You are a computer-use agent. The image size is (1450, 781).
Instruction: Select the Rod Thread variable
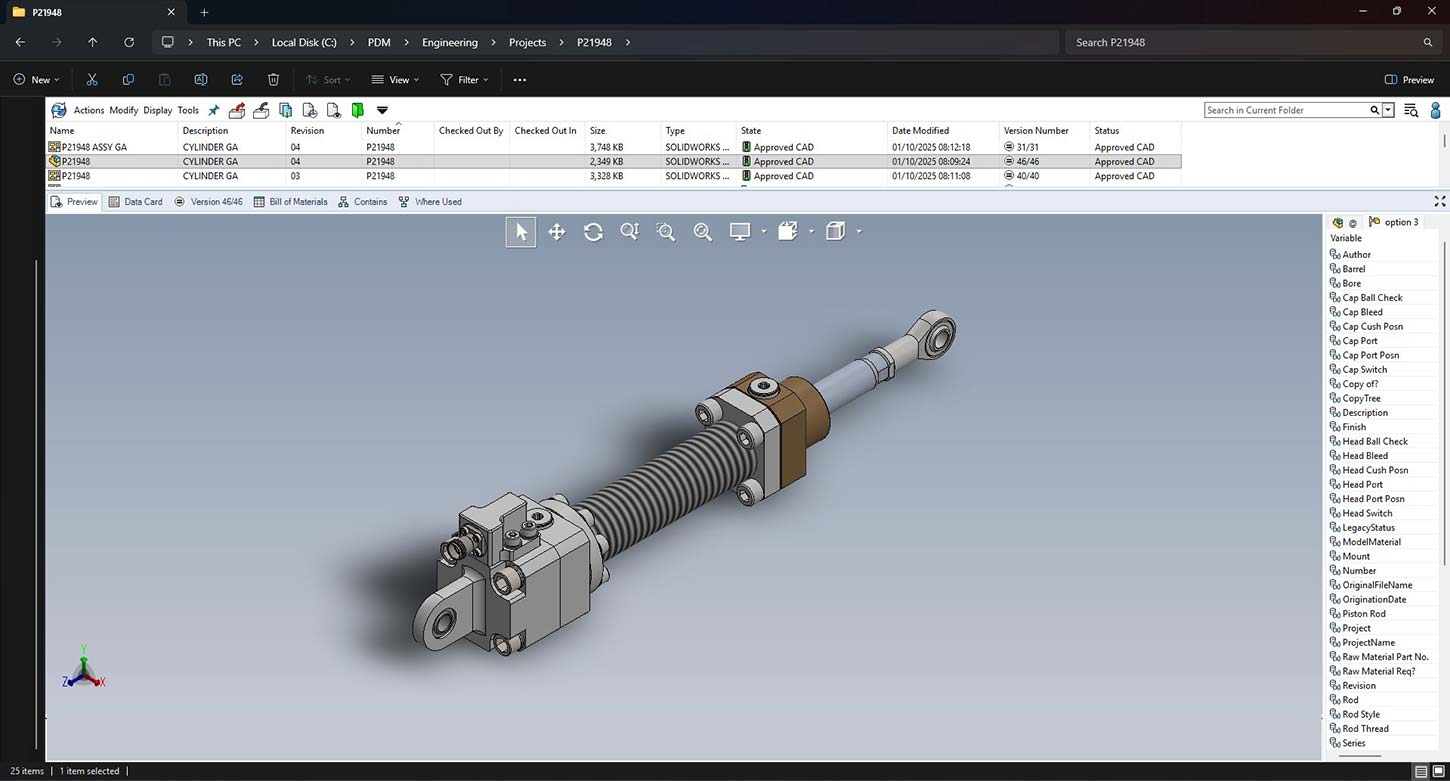click(1365, 729)
